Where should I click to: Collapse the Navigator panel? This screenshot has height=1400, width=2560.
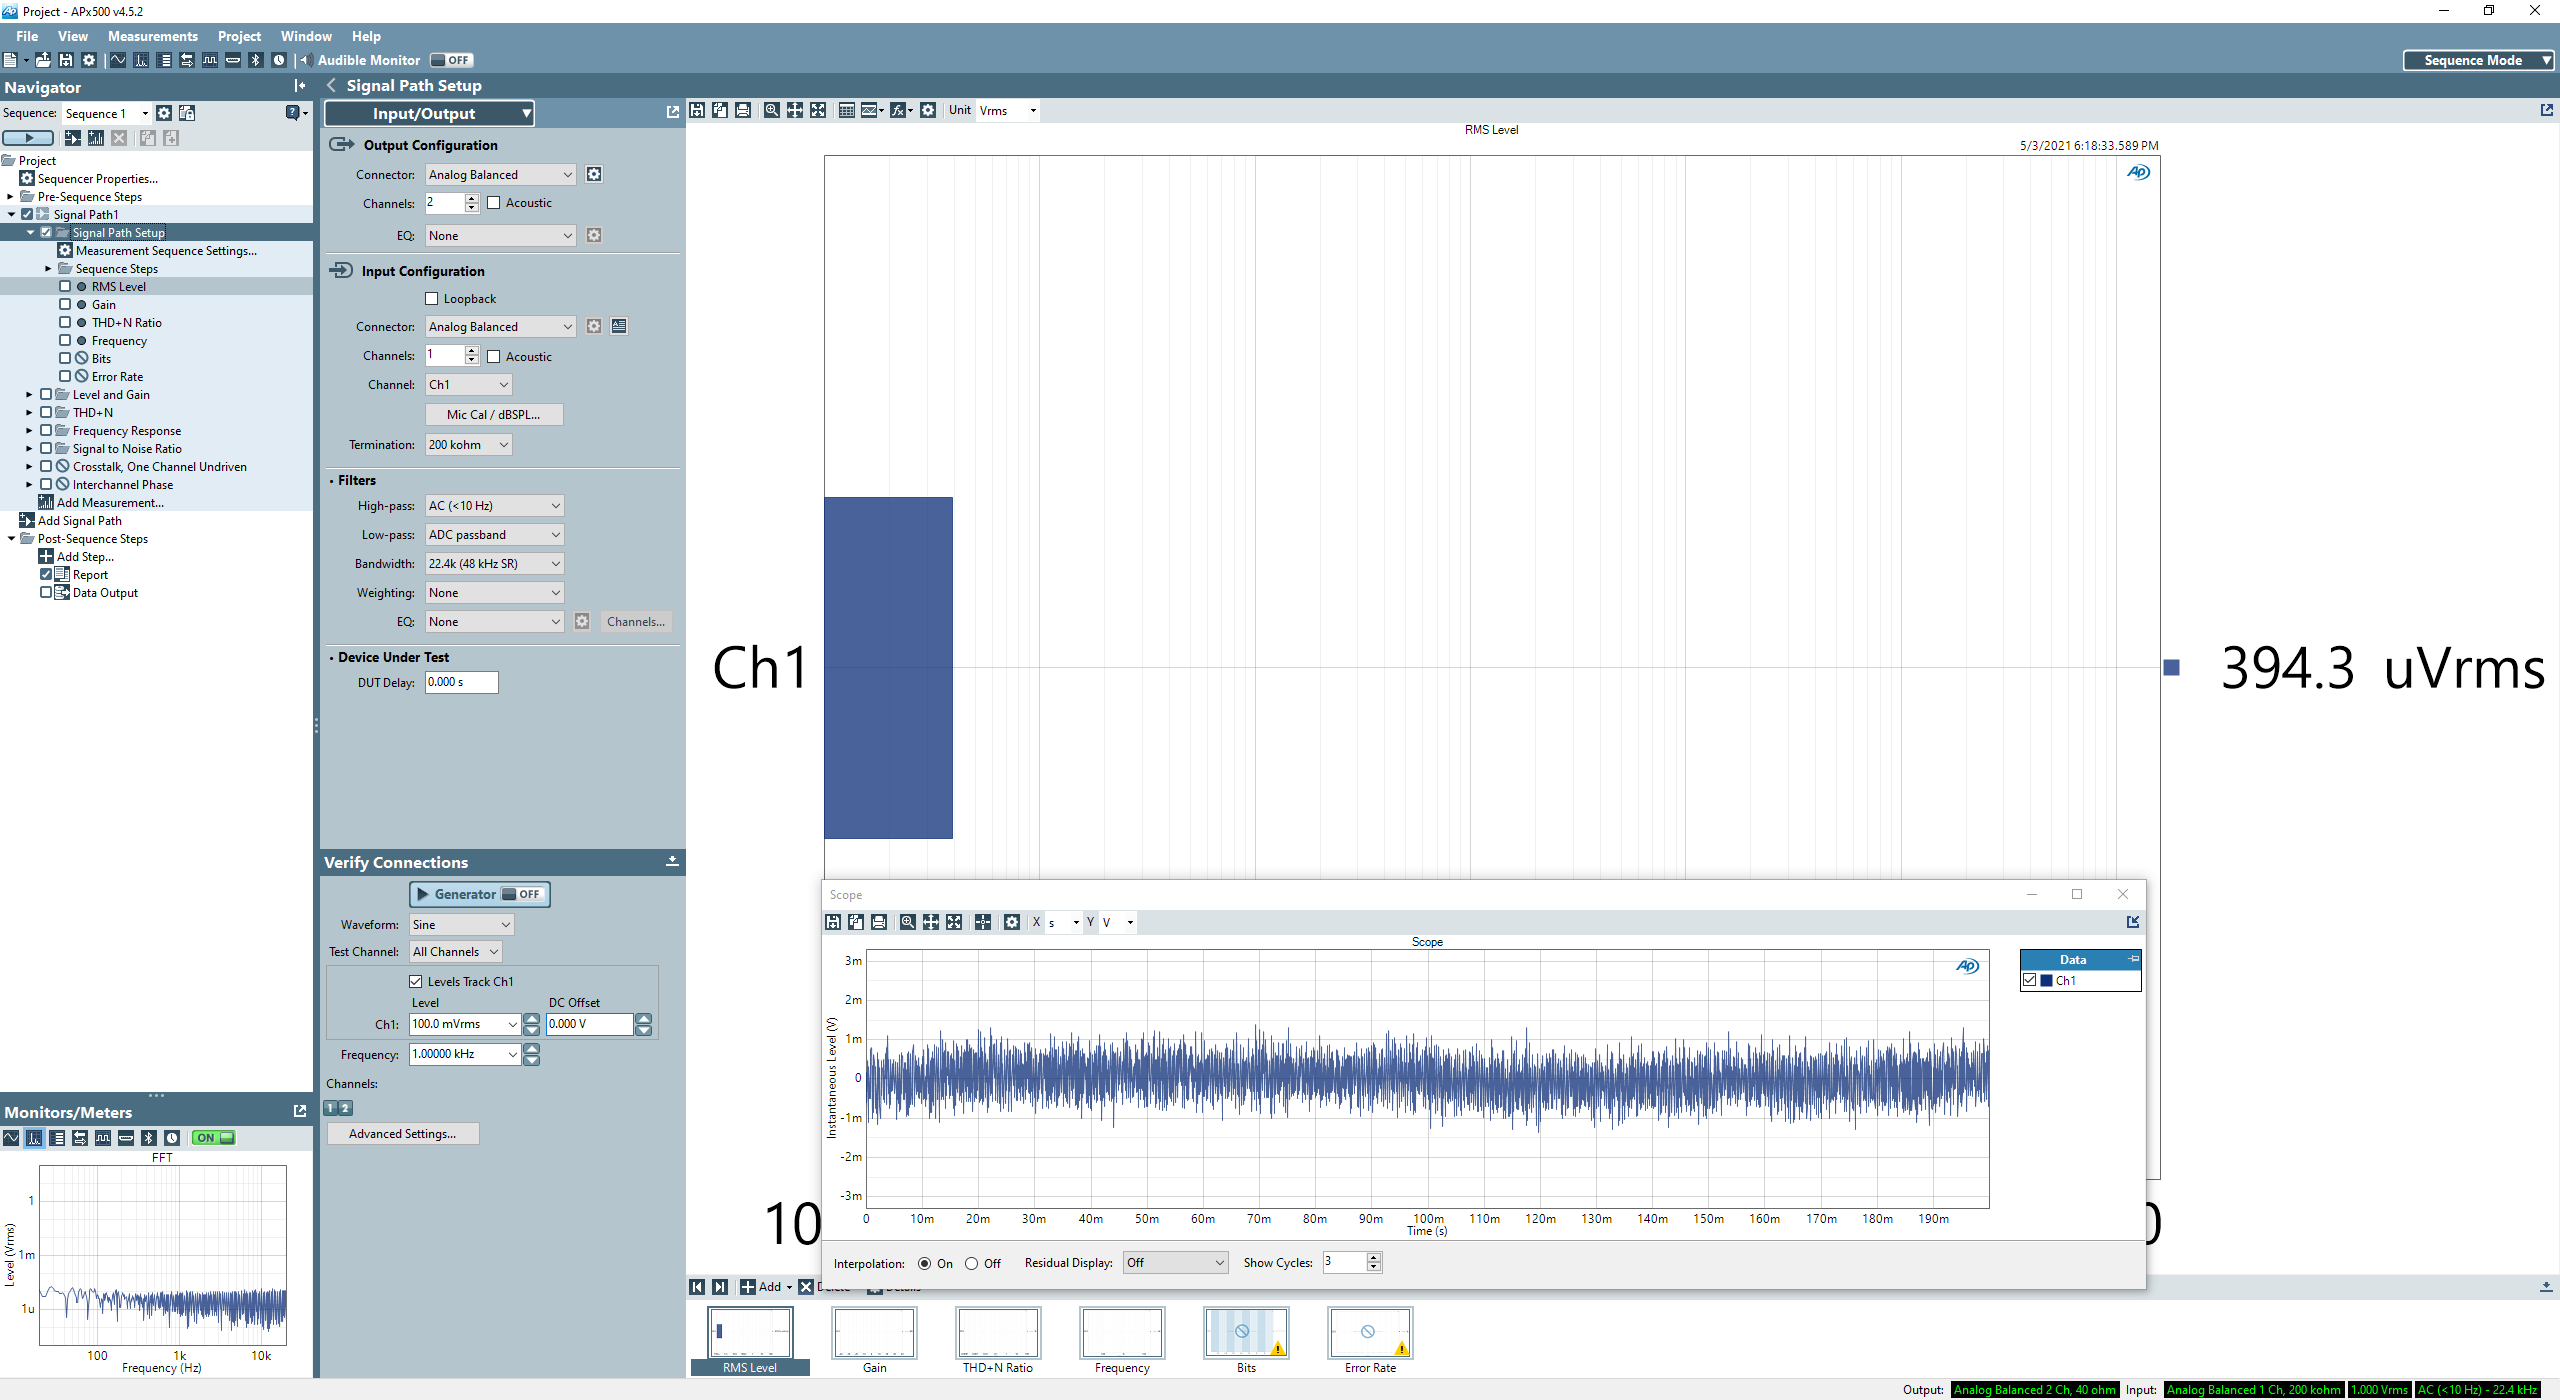(299, 86)
